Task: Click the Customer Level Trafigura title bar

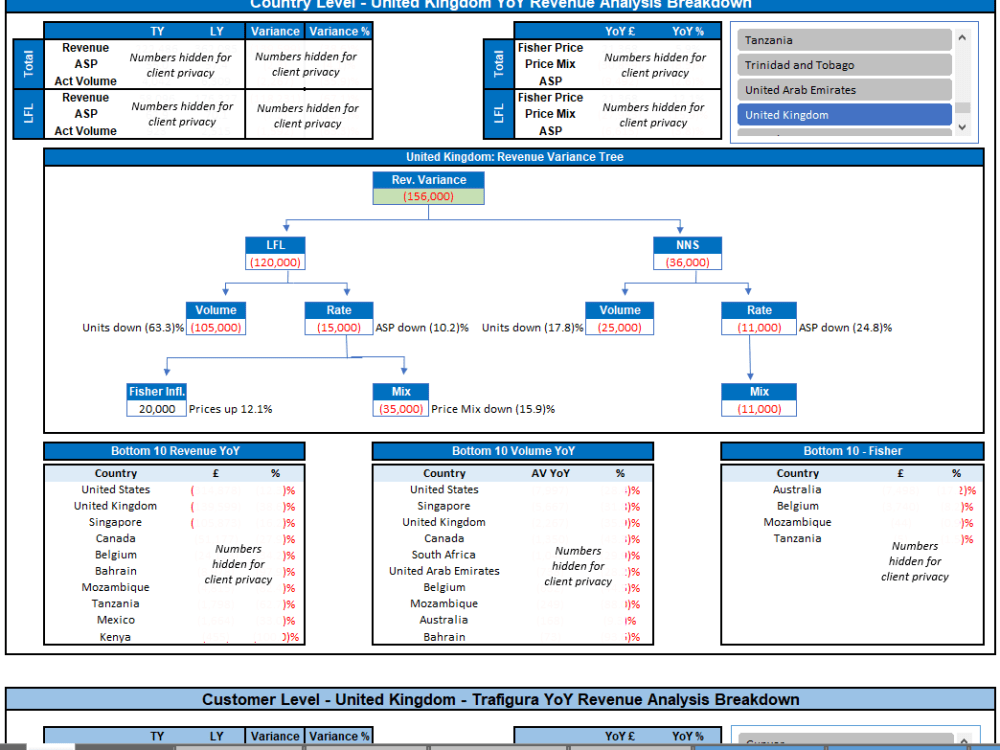Action: [x=500, y=699]
